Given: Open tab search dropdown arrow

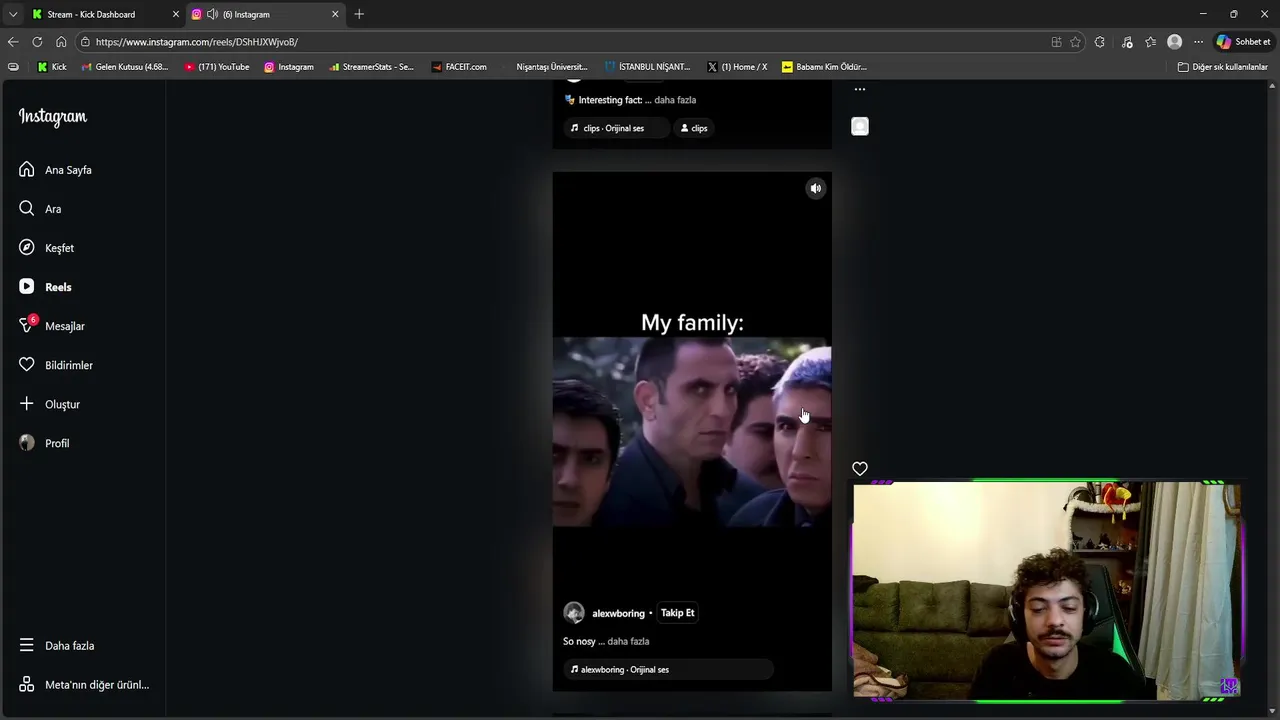Looking at the screenshot, I should [13, 14].
